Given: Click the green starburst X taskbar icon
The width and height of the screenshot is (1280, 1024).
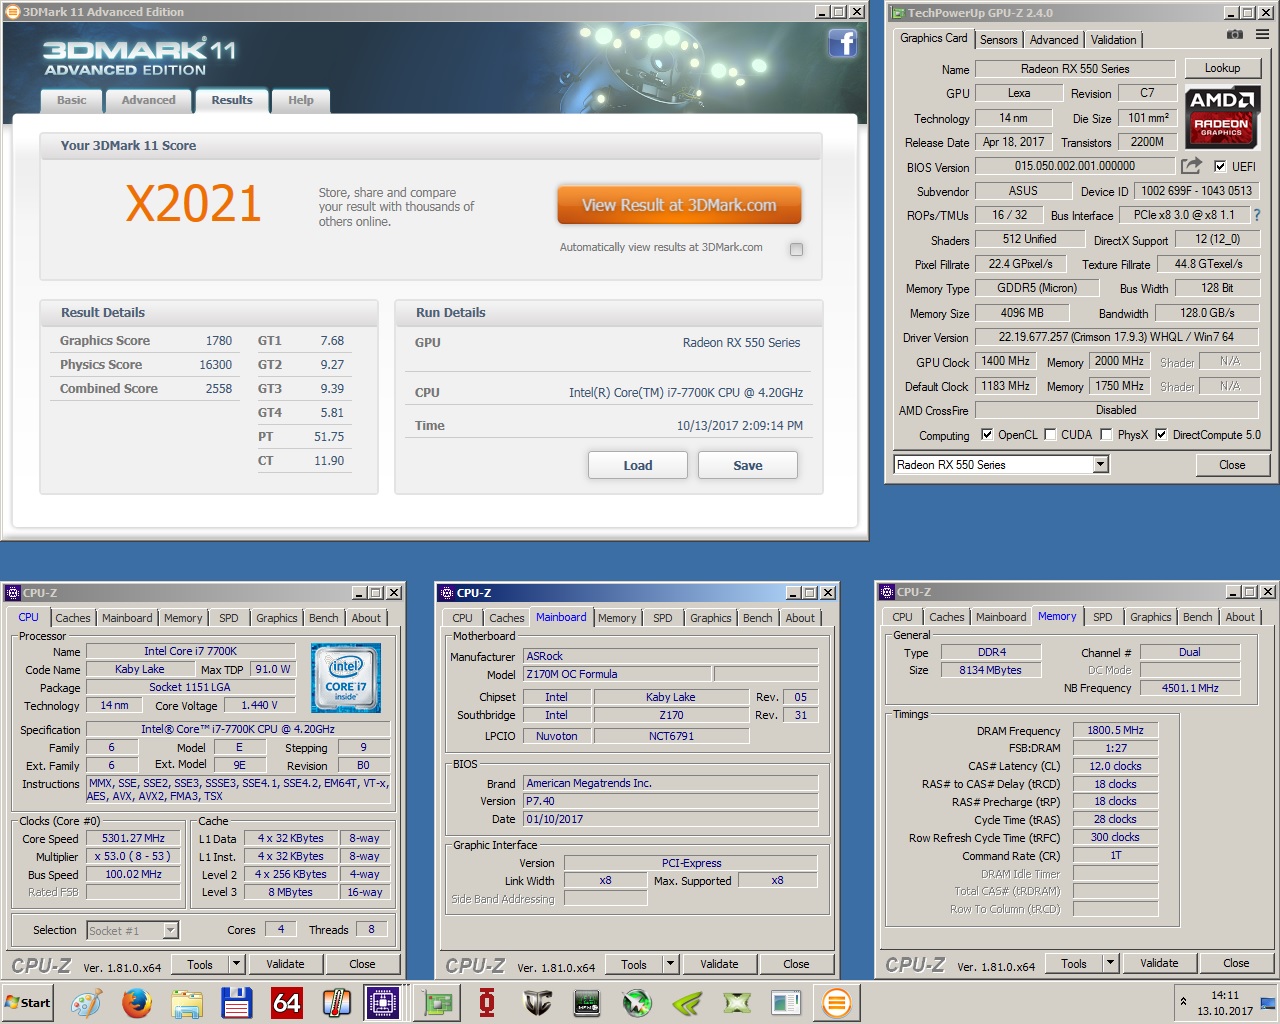Looking at the screenshot, I should point(637,1002).
